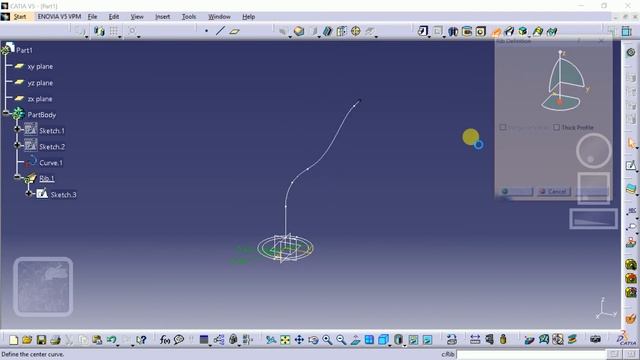Click the Isometric View cube icon
The height and width of the screenshot is (360, 640).
click(383, 340)
